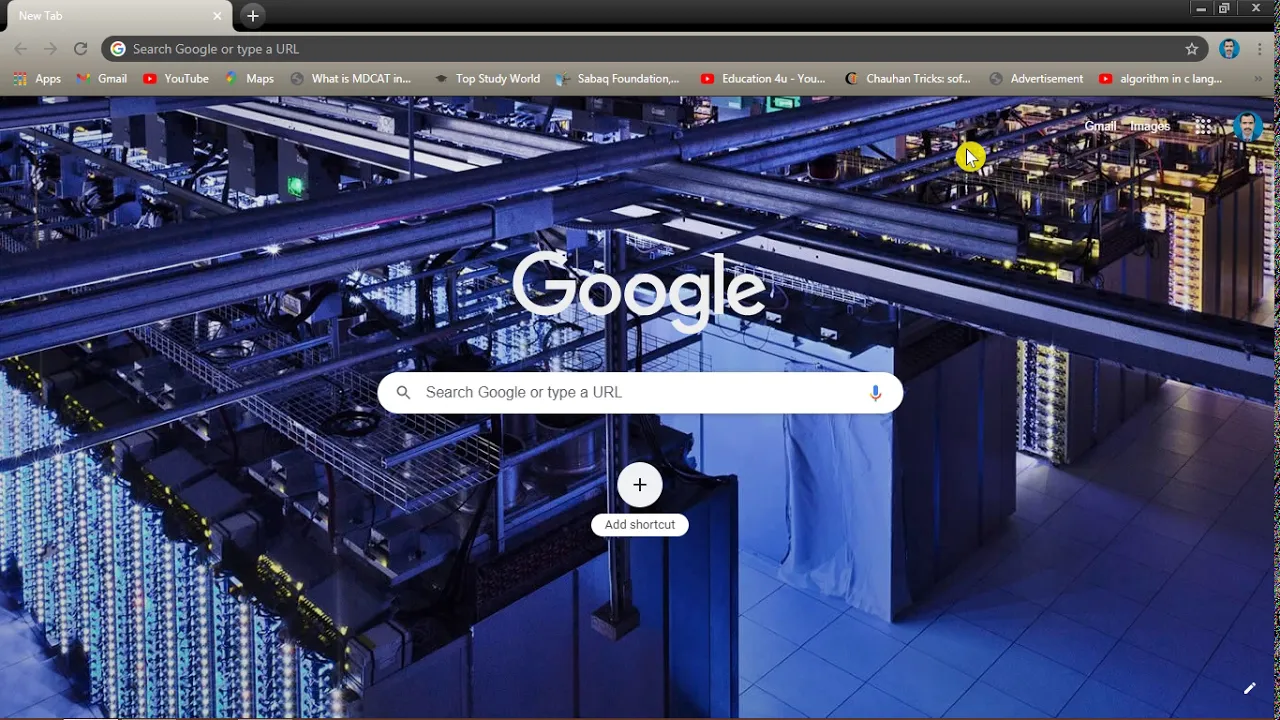Click the Add shortcut plus circle

click(x=640, y=485)
